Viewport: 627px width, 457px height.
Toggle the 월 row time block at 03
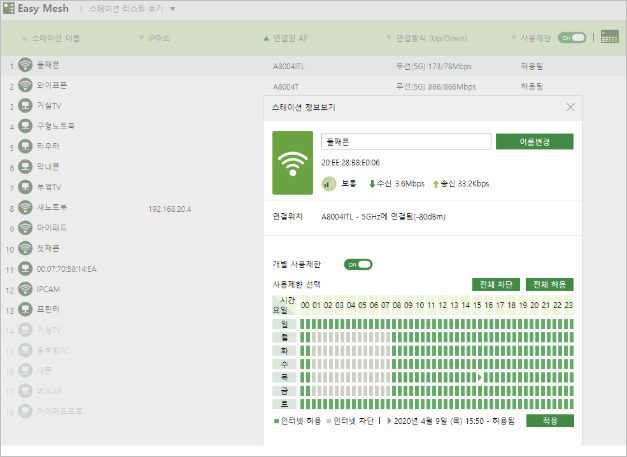(340, 337)
